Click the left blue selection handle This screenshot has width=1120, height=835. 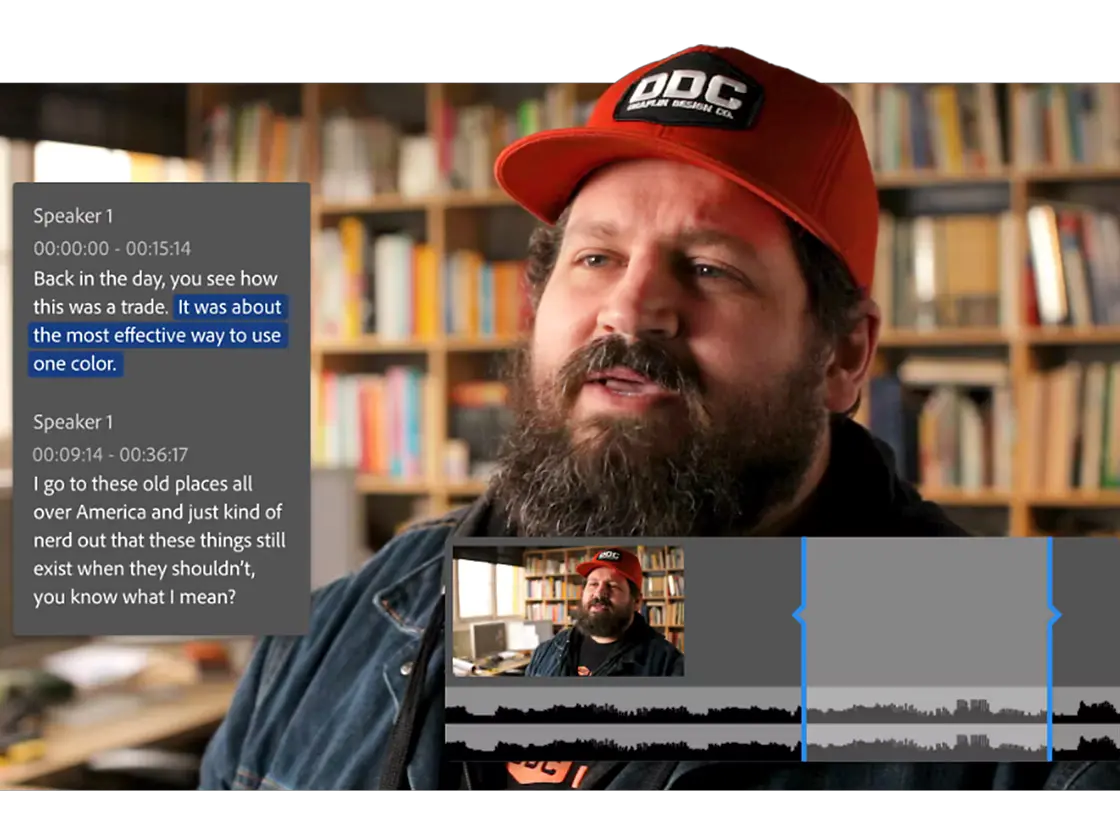[802, 614]
